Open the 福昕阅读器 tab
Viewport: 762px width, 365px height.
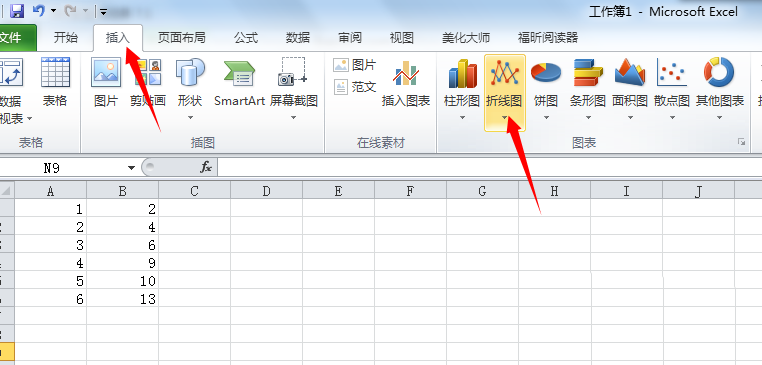coord(548,38)
